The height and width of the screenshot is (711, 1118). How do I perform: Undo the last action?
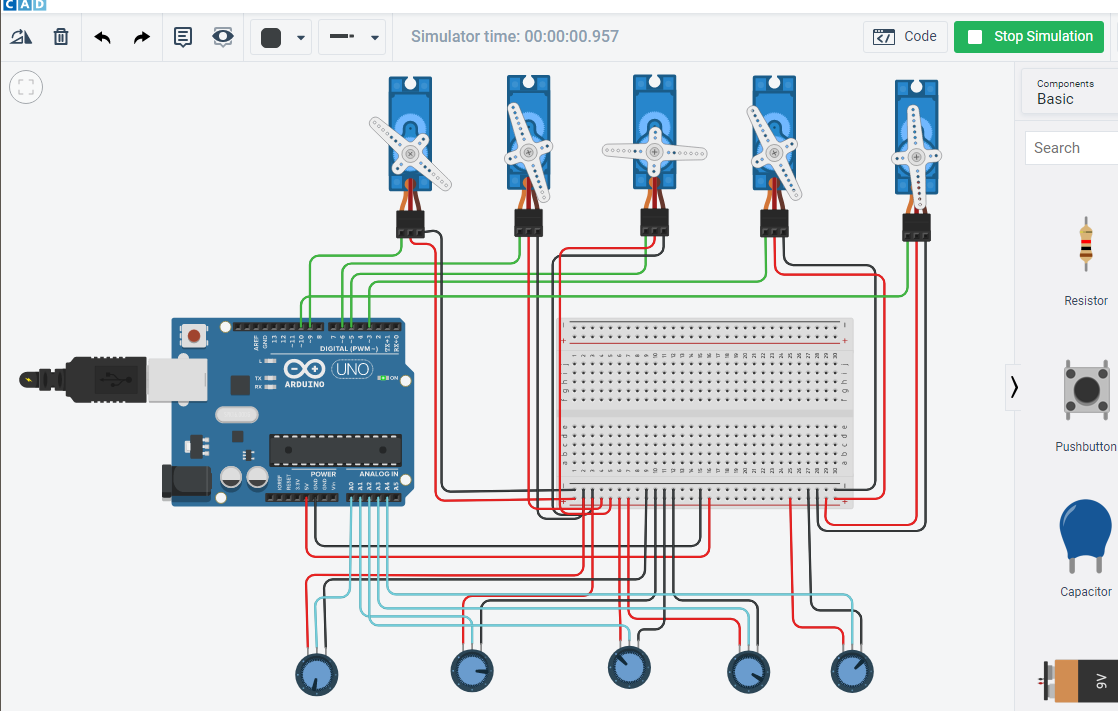coord(102,36)
